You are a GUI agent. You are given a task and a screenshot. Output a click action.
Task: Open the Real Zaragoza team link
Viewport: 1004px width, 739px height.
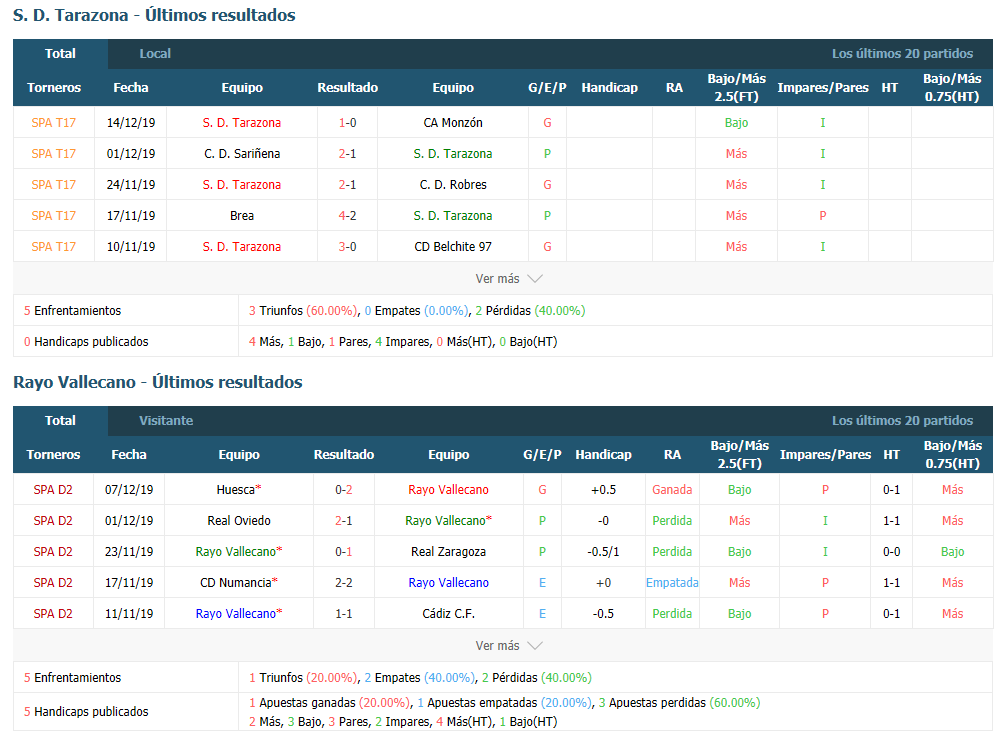click(448, 552)
